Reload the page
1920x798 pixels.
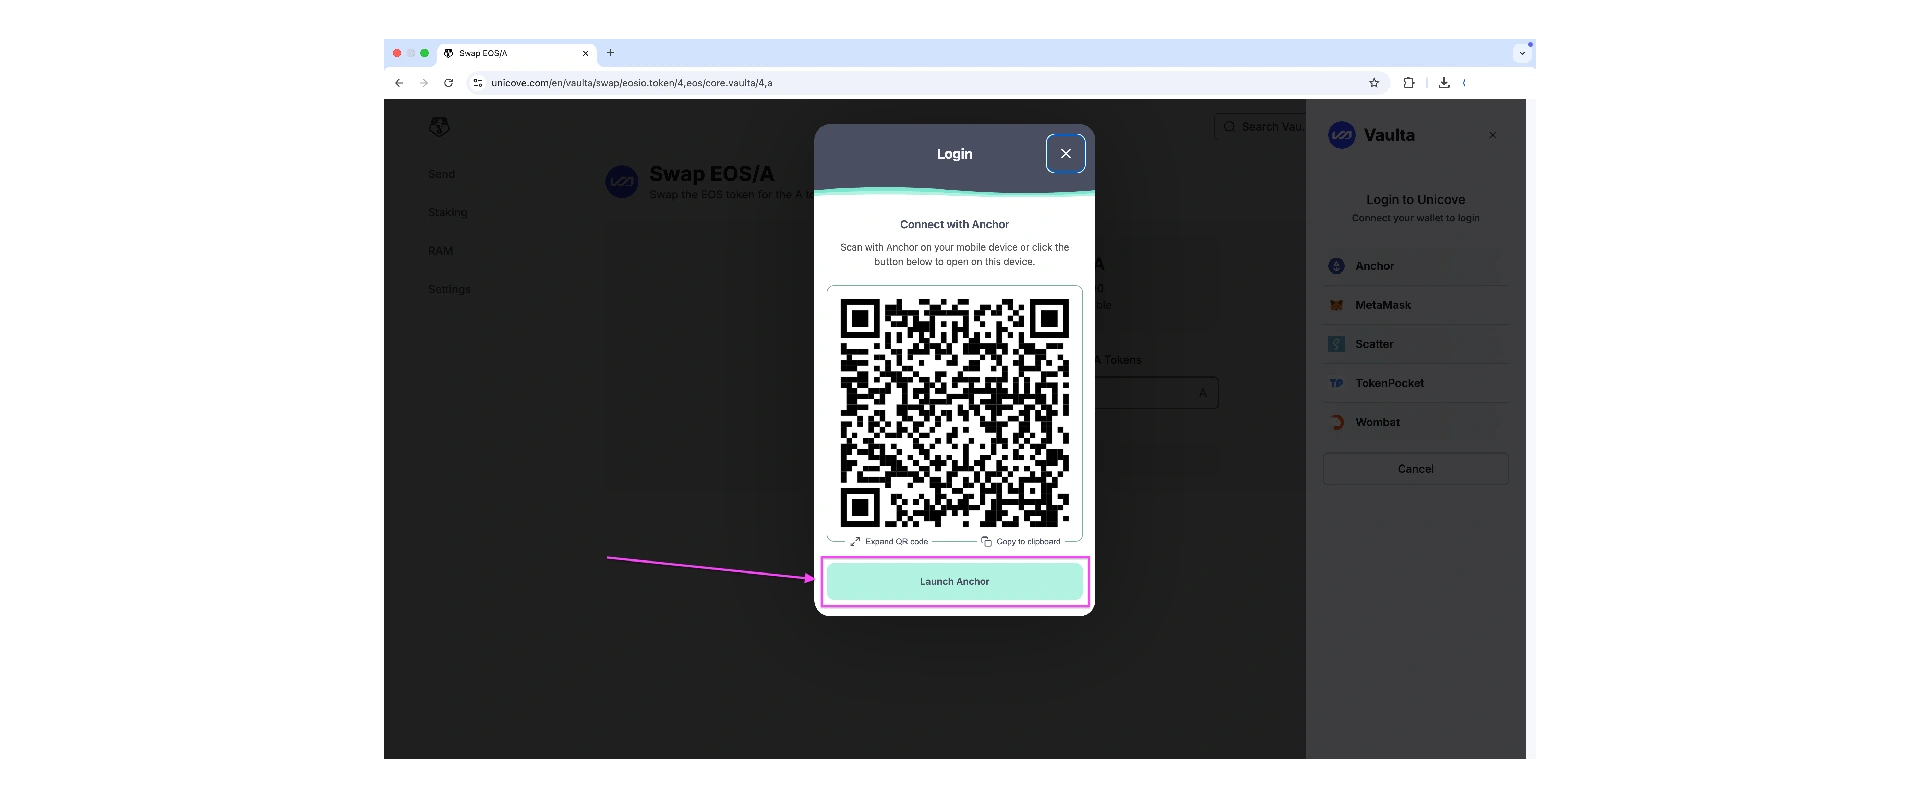(449, 83)
